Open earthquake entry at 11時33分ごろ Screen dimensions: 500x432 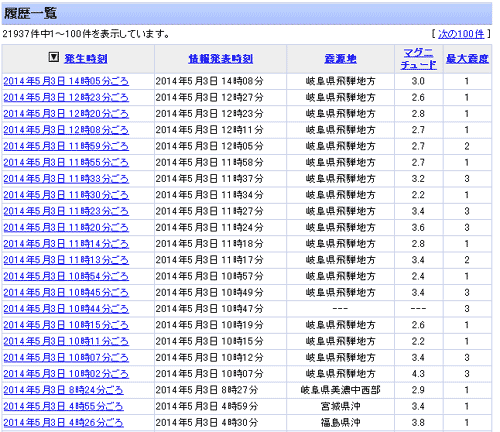pyautogui.click(x=66, y=179)
